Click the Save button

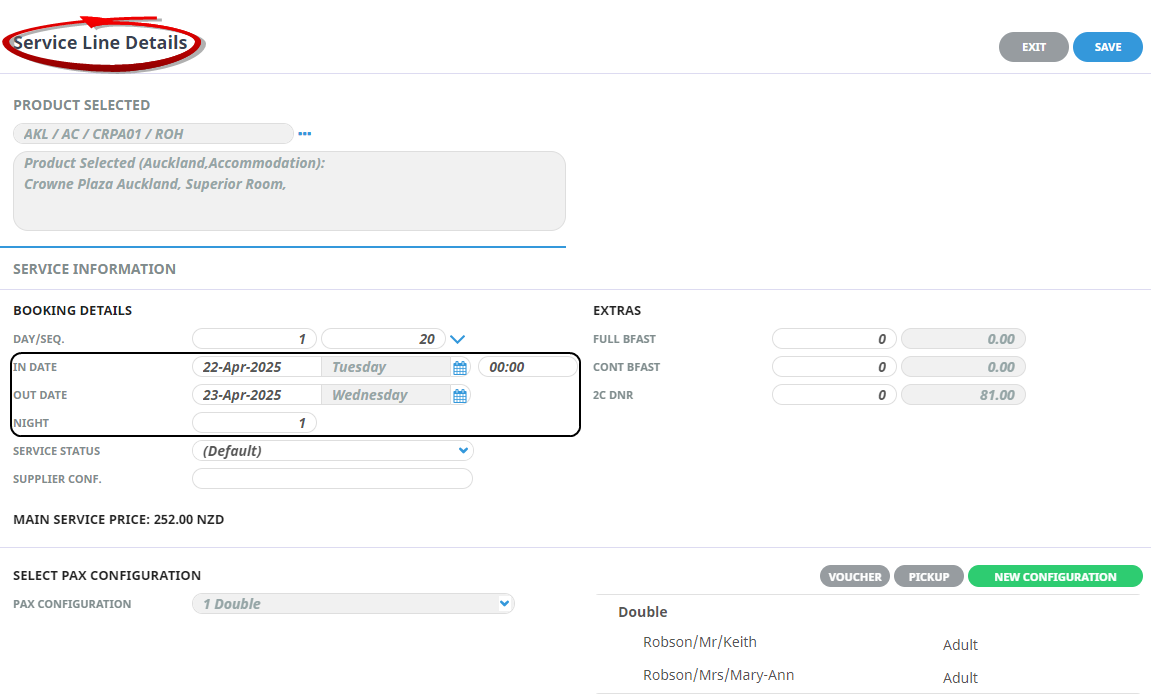pyautogui.click(x=1107, y=47)
